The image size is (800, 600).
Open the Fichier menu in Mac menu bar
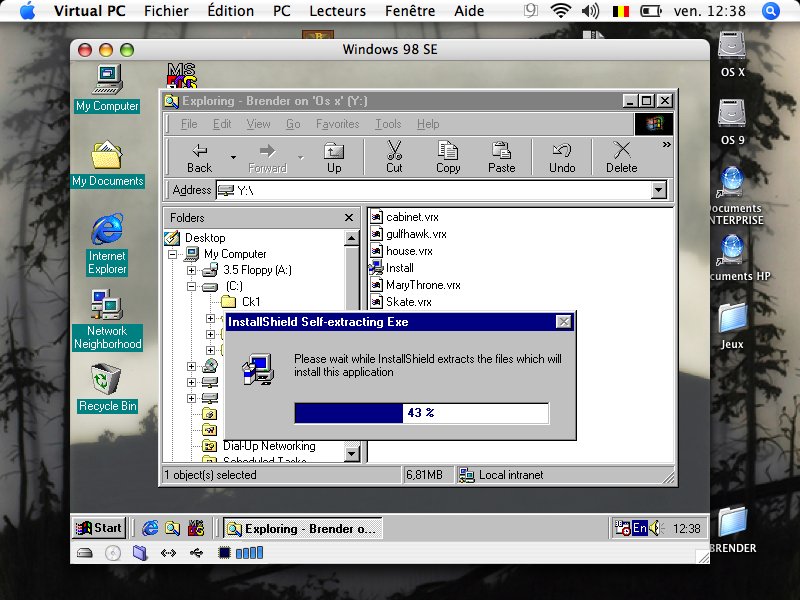click(x=166, y=11)
